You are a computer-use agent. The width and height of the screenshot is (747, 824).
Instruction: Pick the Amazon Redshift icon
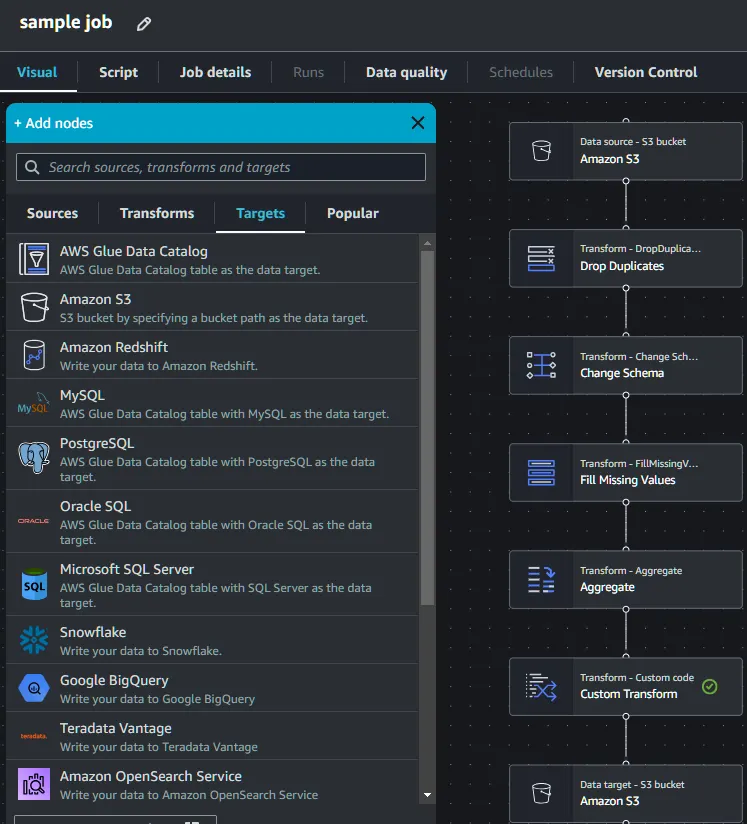34,355
